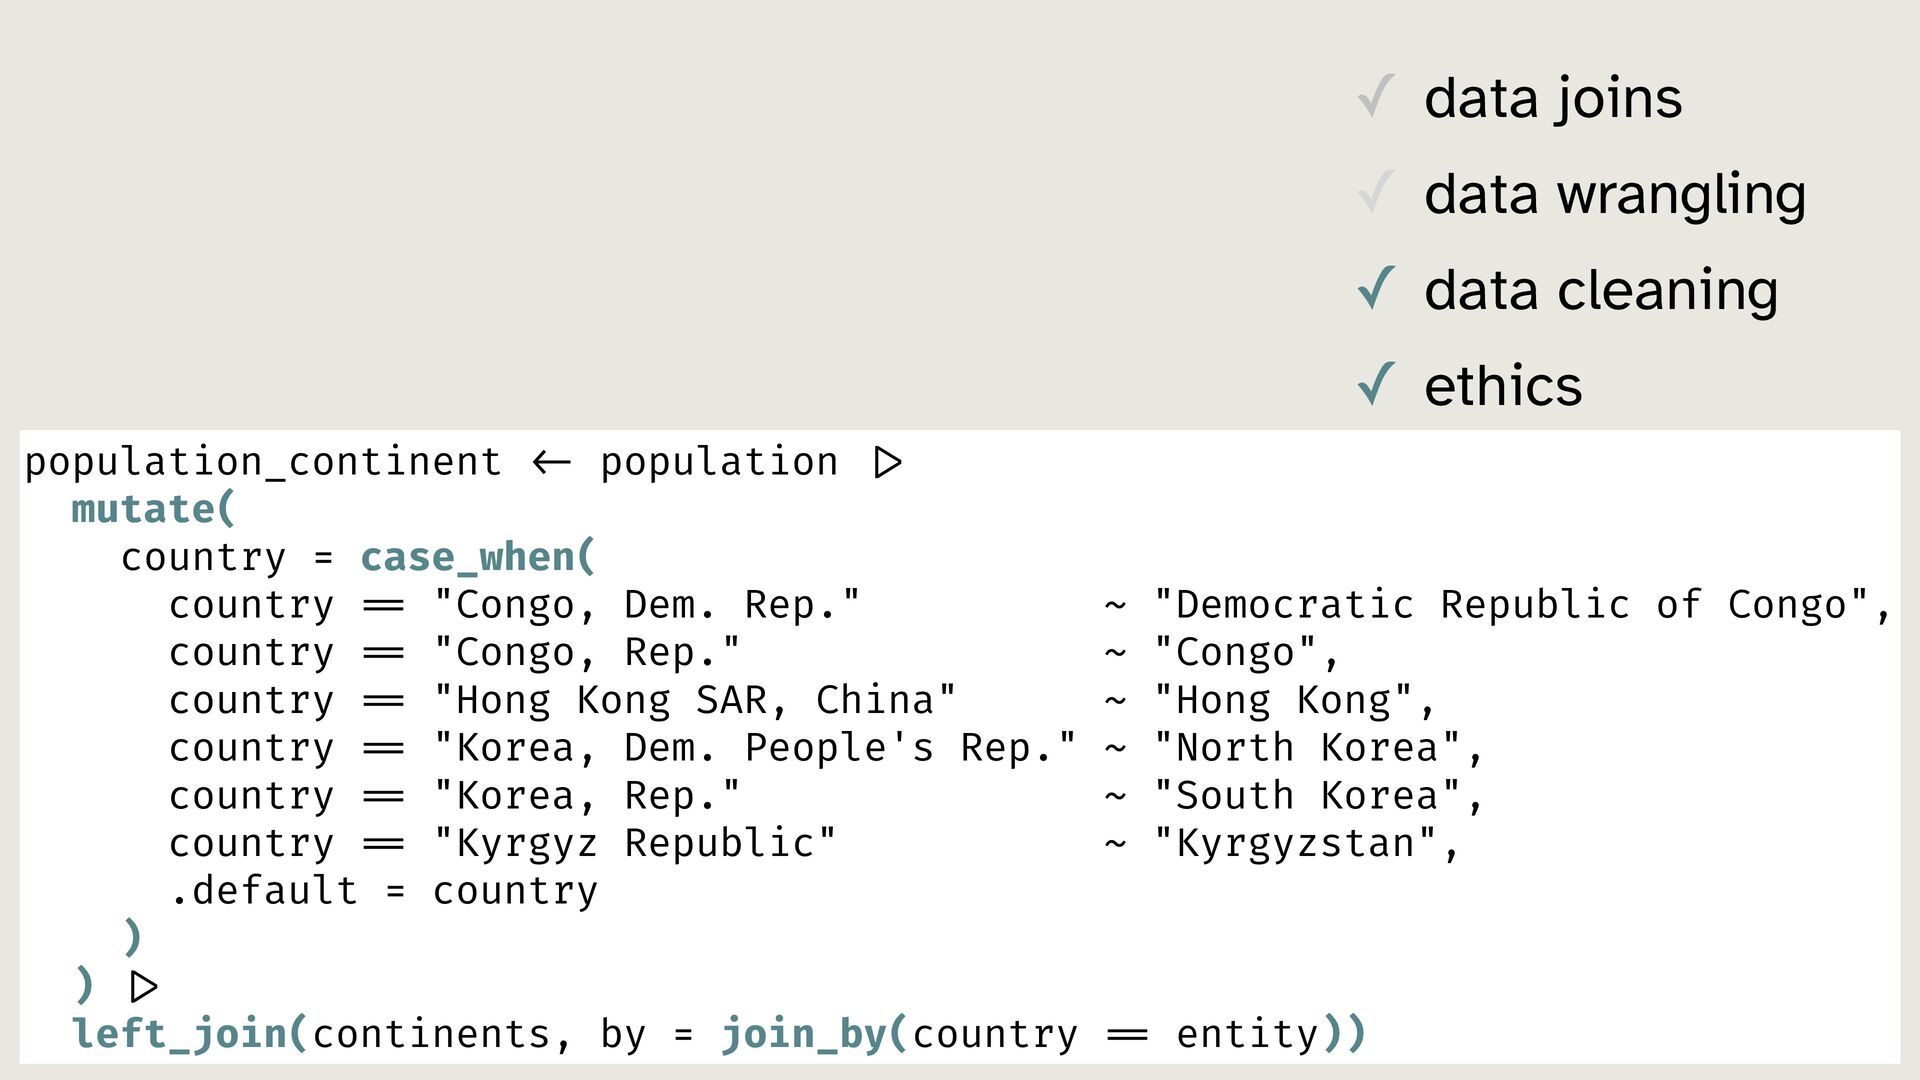Click the double-equals before entity in join_by
This screenshot has width=1920, height=1080.
(1127, 1036)
